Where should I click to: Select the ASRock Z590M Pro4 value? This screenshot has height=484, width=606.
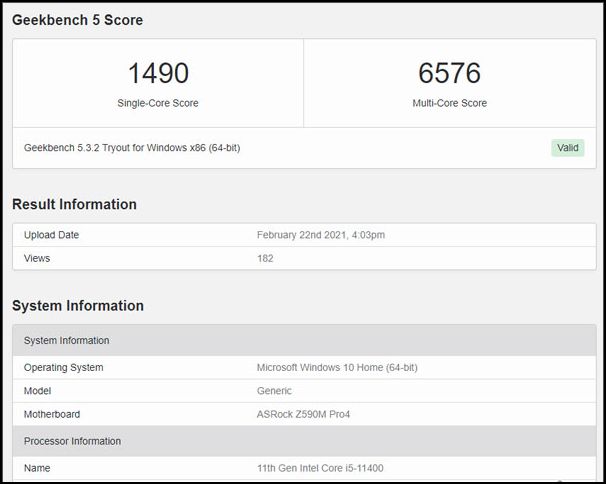coord(303,414)
